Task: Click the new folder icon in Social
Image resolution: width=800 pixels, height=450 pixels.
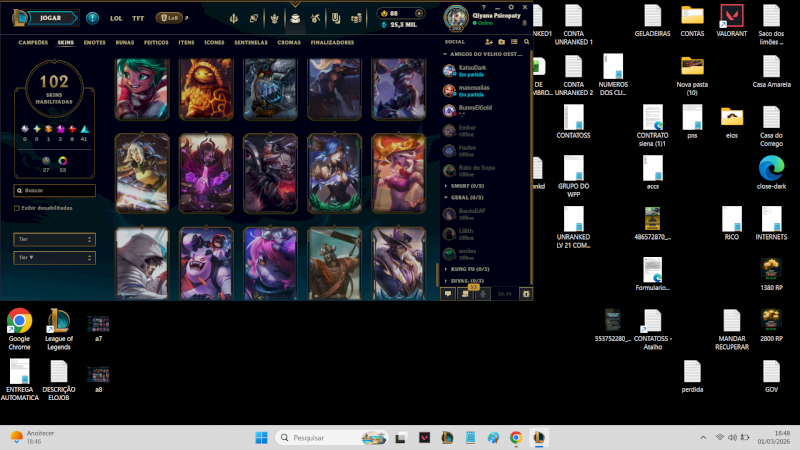Action: 502,42
